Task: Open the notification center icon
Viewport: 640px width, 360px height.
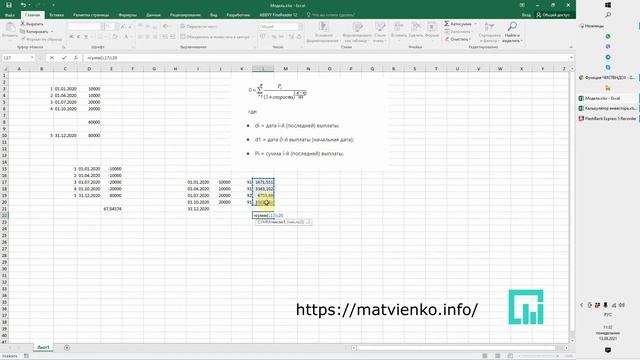Action: [x=608, y=350]
